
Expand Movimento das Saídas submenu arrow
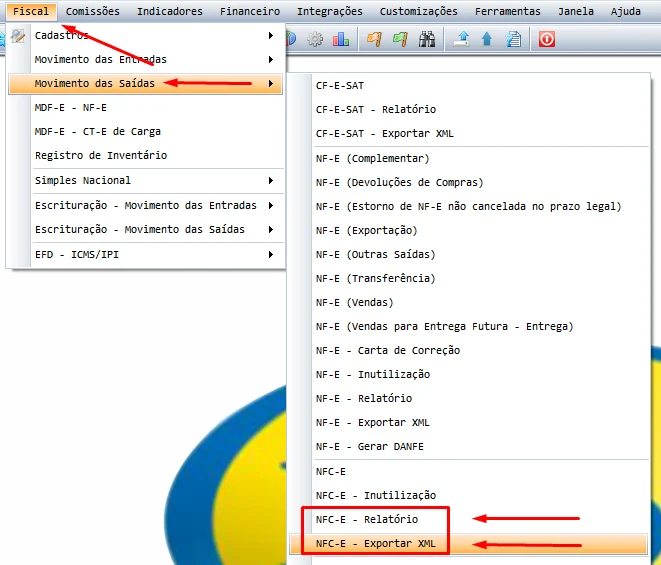271,83
